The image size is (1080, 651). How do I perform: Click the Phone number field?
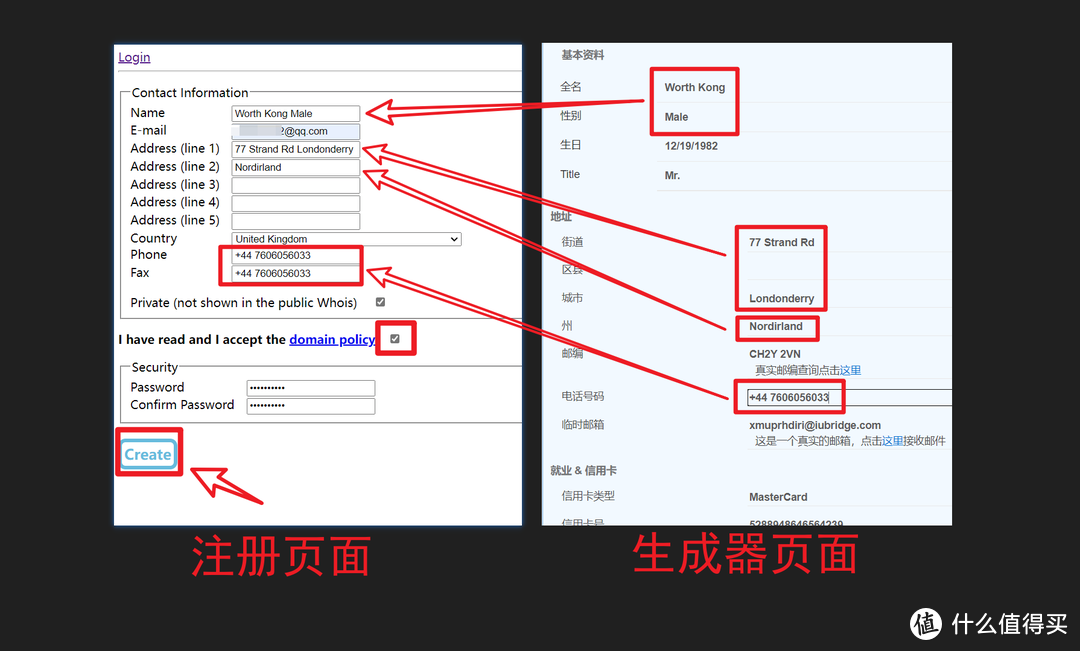(x=295, y=256)
